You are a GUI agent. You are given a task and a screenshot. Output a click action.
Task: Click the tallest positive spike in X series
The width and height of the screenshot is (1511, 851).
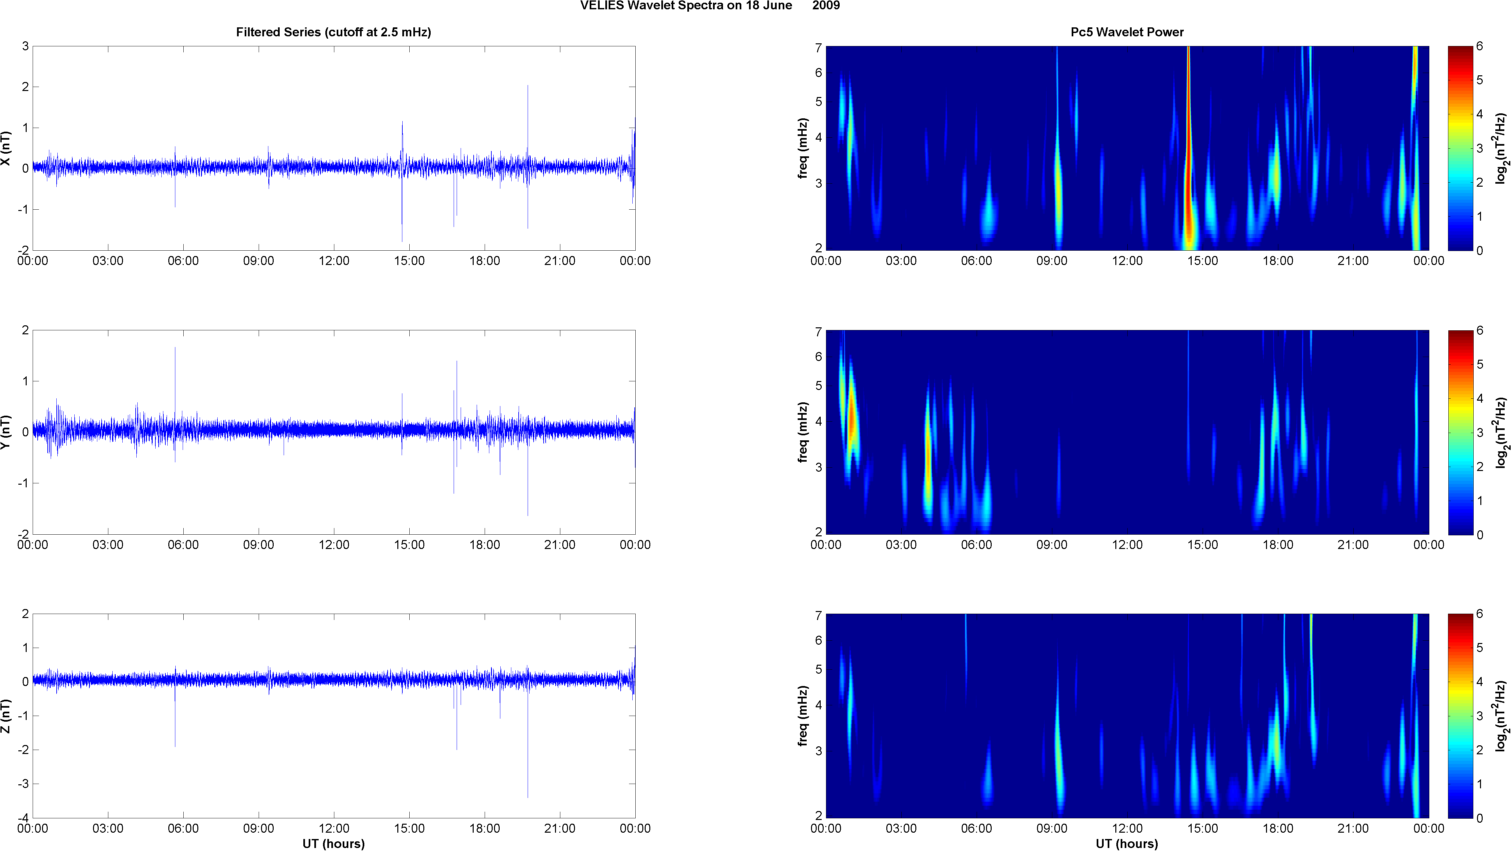[527, 125]
